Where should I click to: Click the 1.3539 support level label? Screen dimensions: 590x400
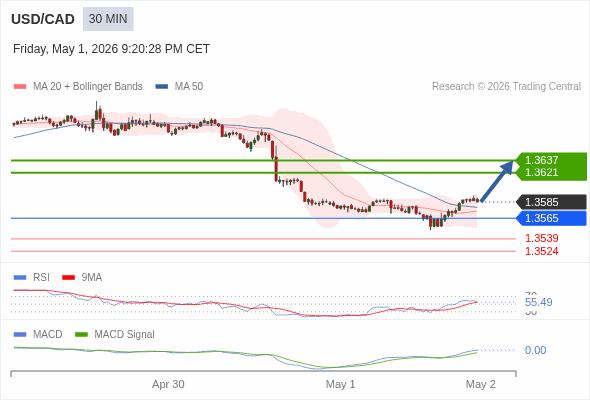click(x=541, y=238)
